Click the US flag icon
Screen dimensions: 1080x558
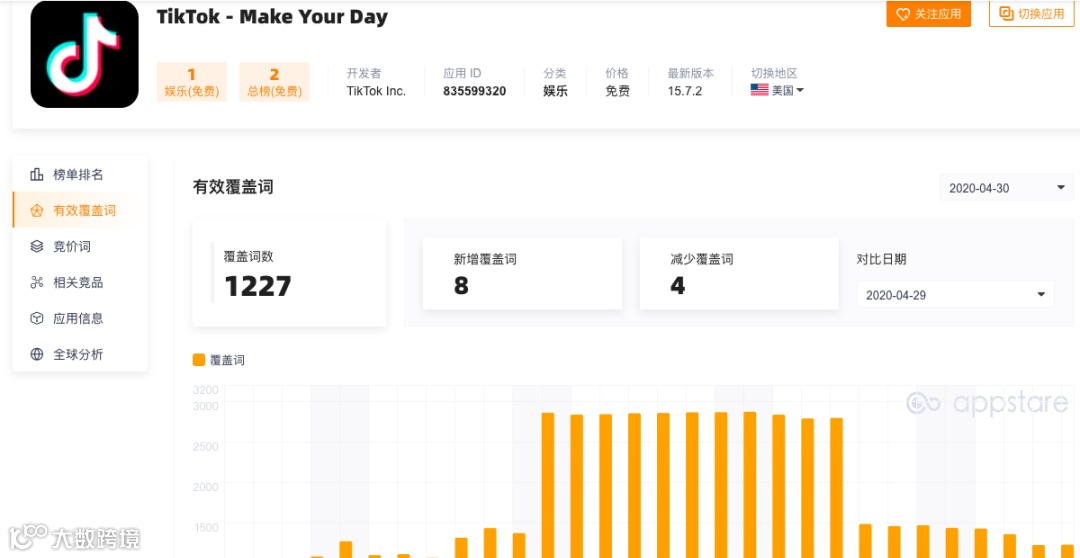coord(759,90)
